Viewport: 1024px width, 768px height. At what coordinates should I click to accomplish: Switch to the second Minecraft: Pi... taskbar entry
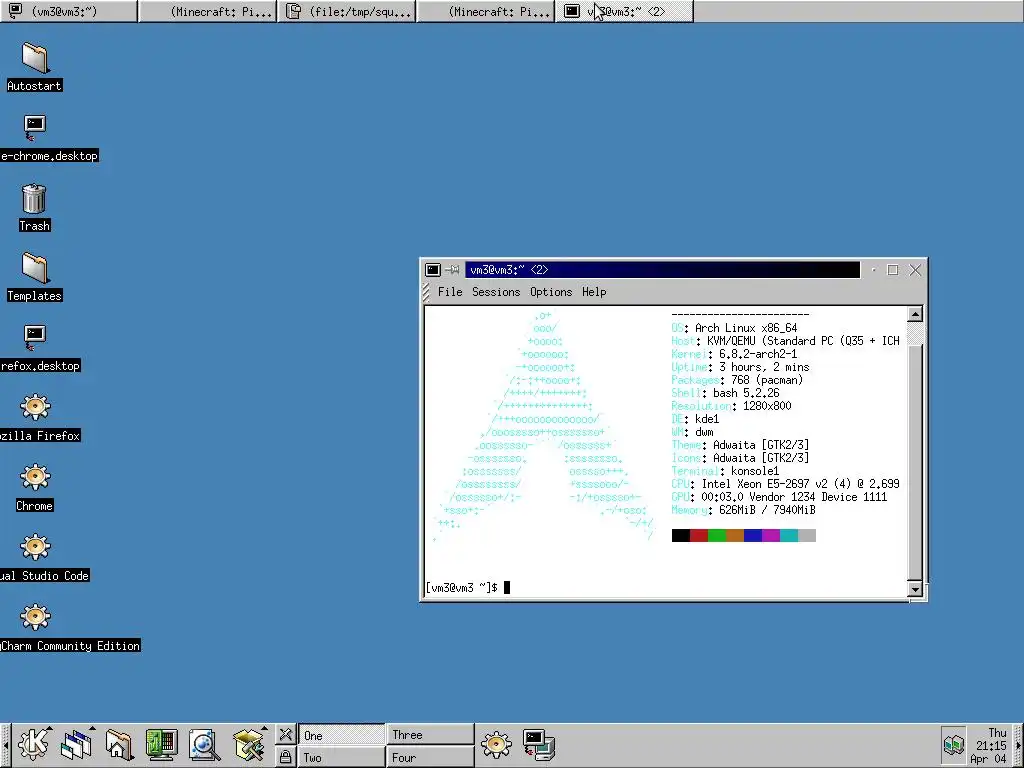coord(486,11)
